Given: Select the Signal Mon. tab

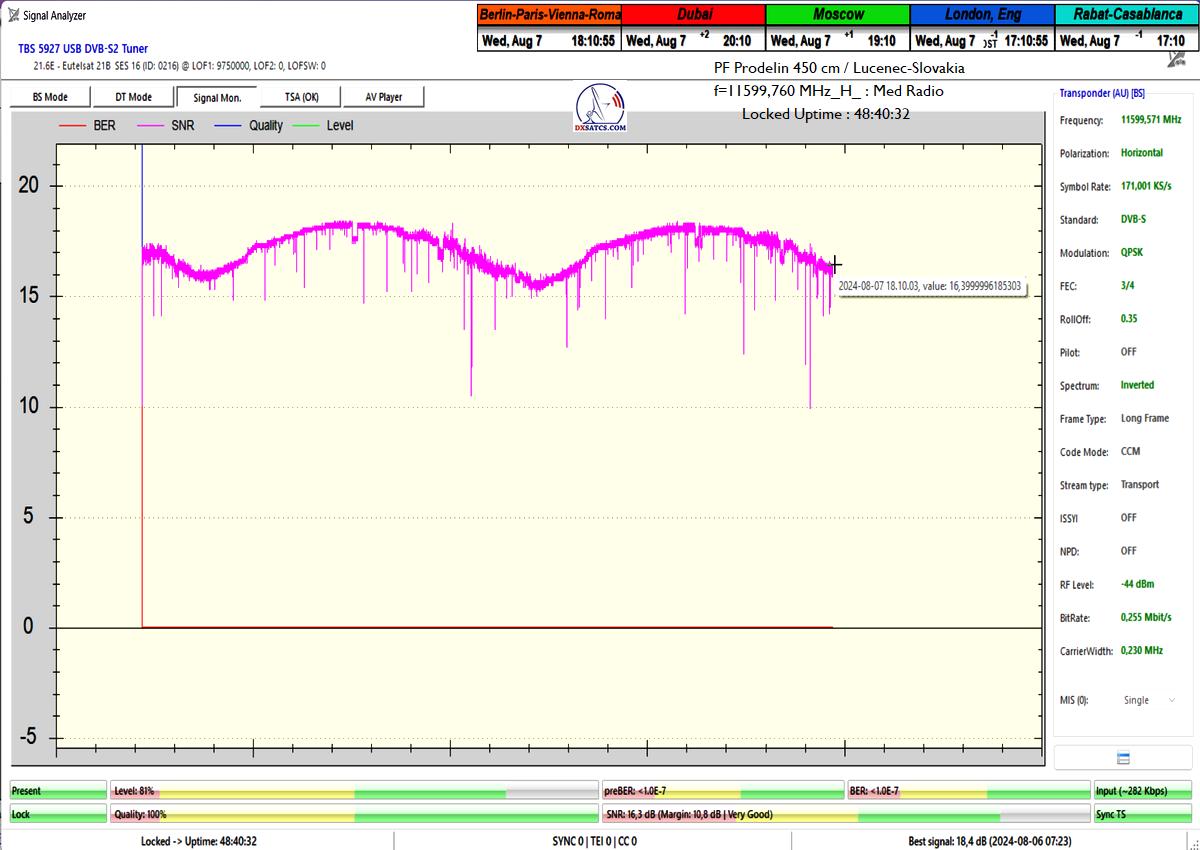Looking at the screenshot, I should [217, 97].
